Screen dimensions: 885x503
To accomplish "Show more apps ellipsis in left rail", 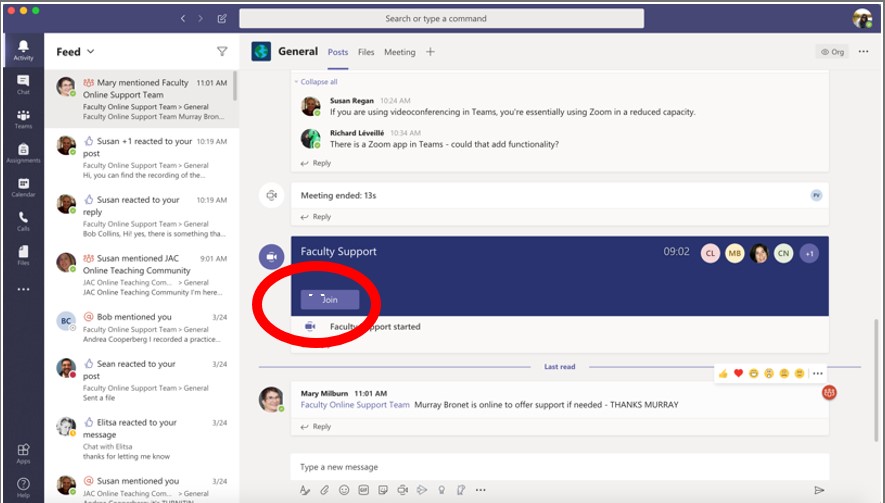I will 23,289.
